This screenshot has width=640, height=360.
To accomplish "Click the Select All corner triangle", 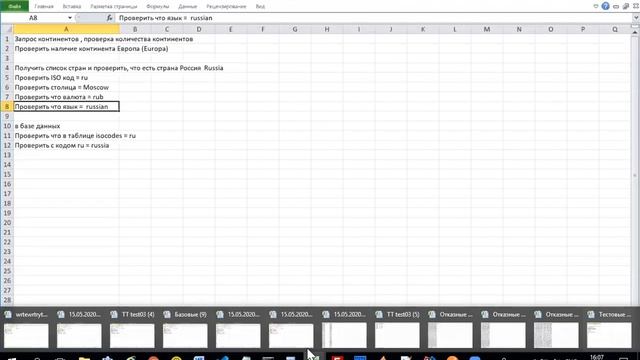I will (7, 29).
